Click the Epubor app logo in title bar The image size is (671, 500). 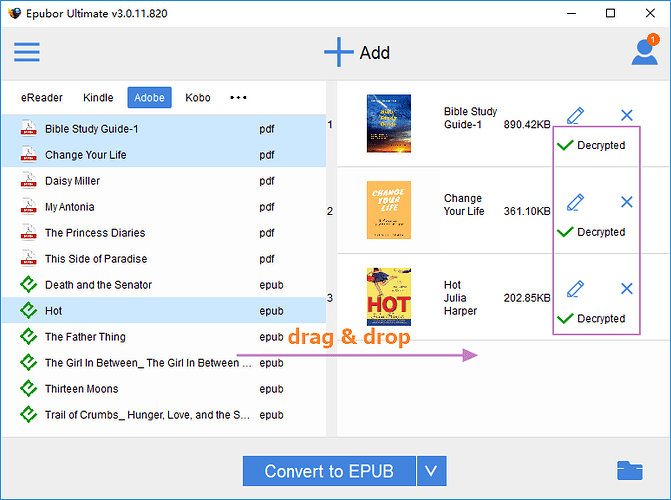pos(14,13)
